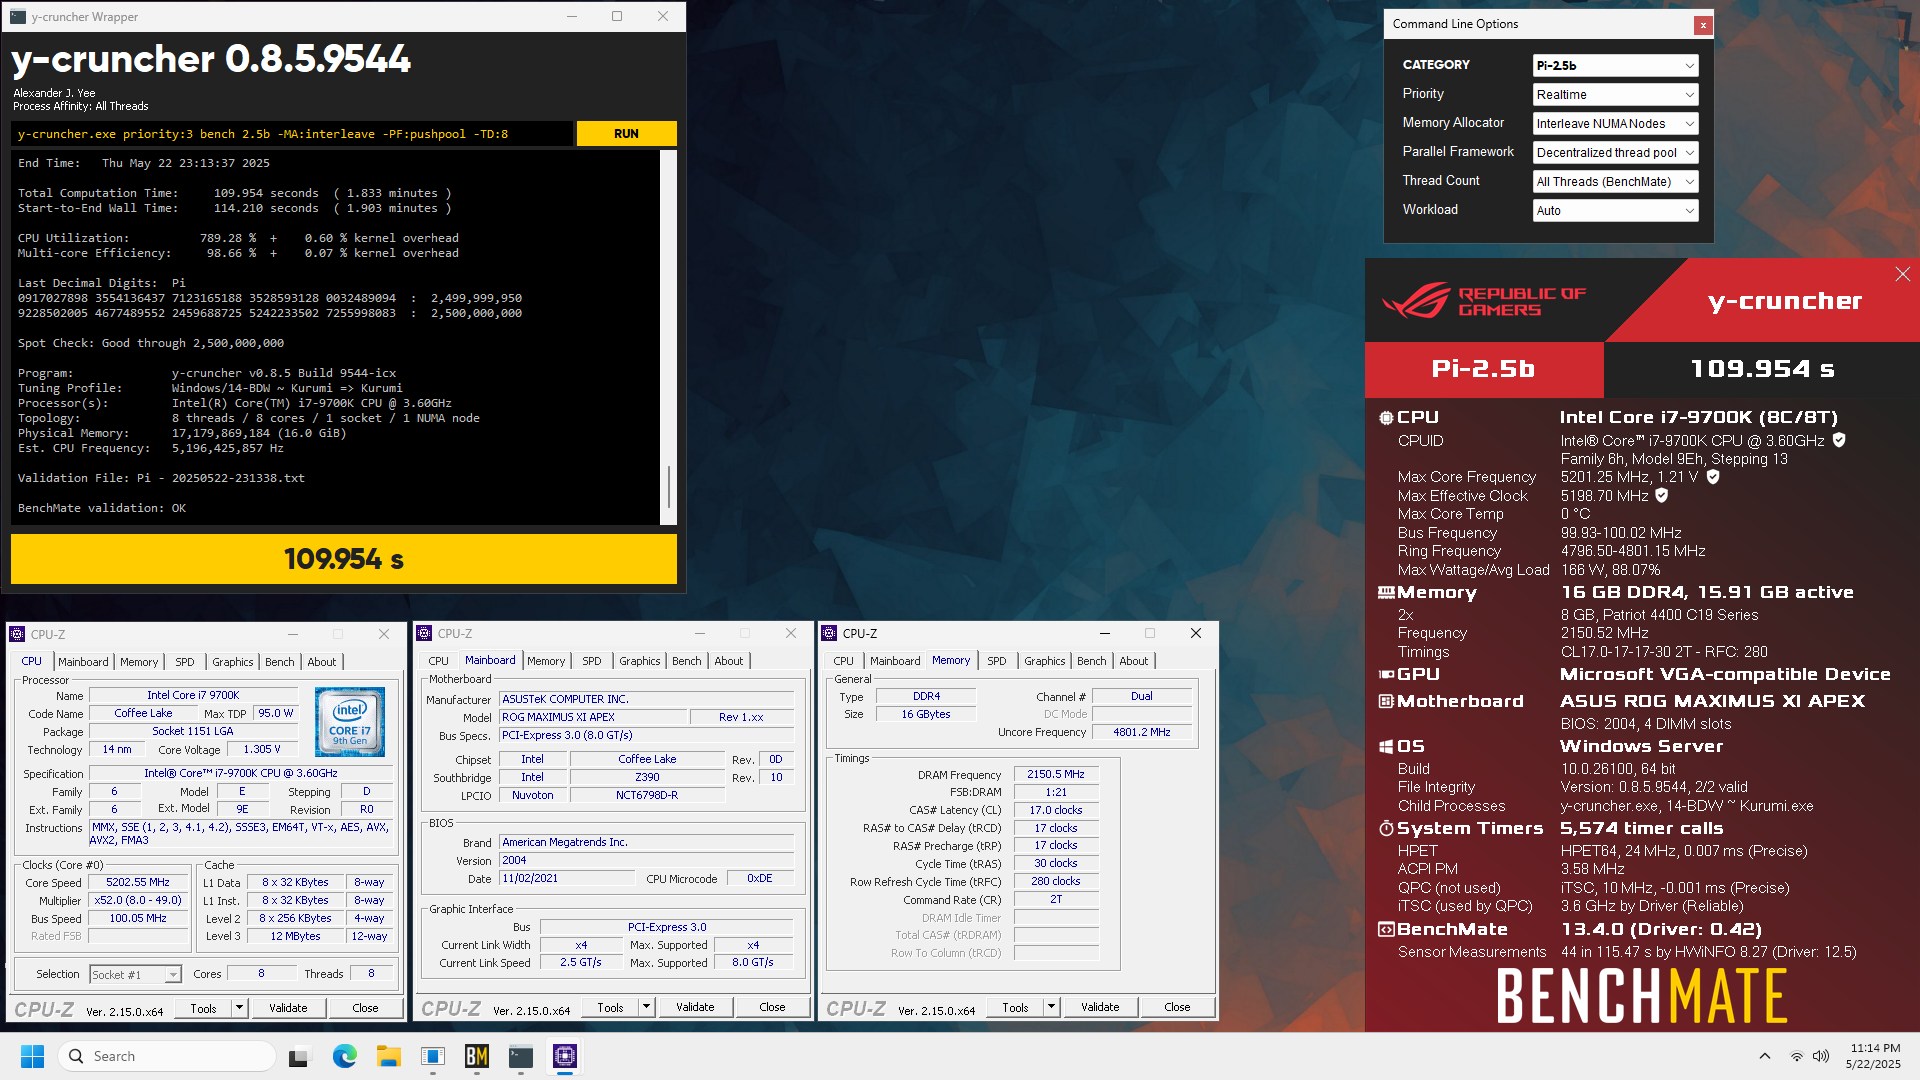Click the OS Windows icon in BenchMate panel
This screenshot has height=1080, width=1920.
click(1386, 747)
